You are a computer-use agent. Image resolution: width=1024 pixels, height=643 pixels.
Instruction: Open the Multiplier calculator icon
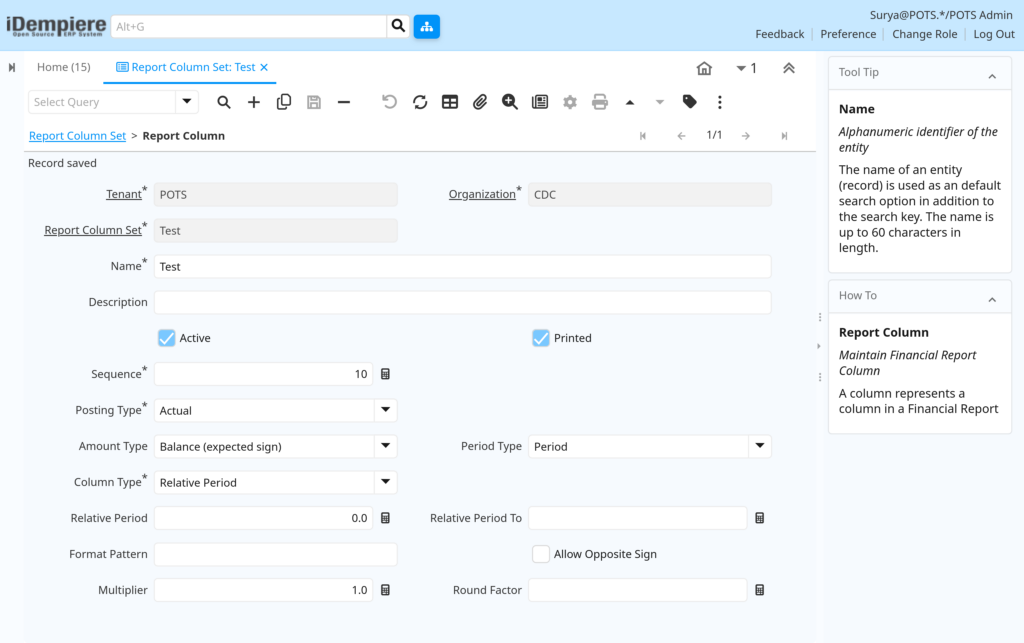[385, 589]
